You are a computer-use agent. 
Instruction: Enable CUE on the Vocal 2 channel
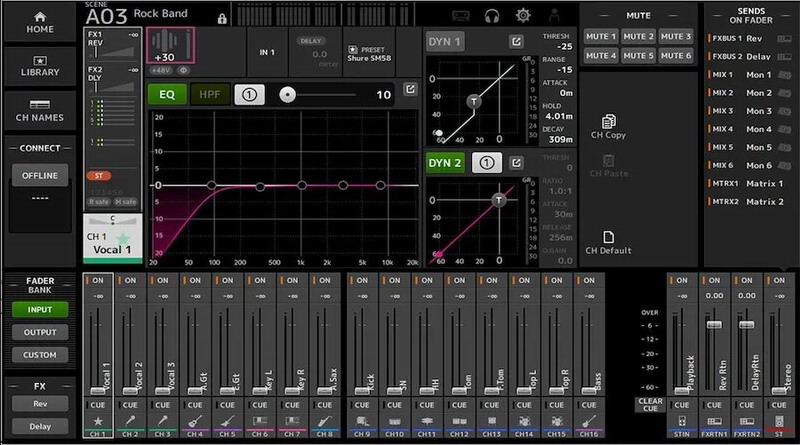pos(130,405)
